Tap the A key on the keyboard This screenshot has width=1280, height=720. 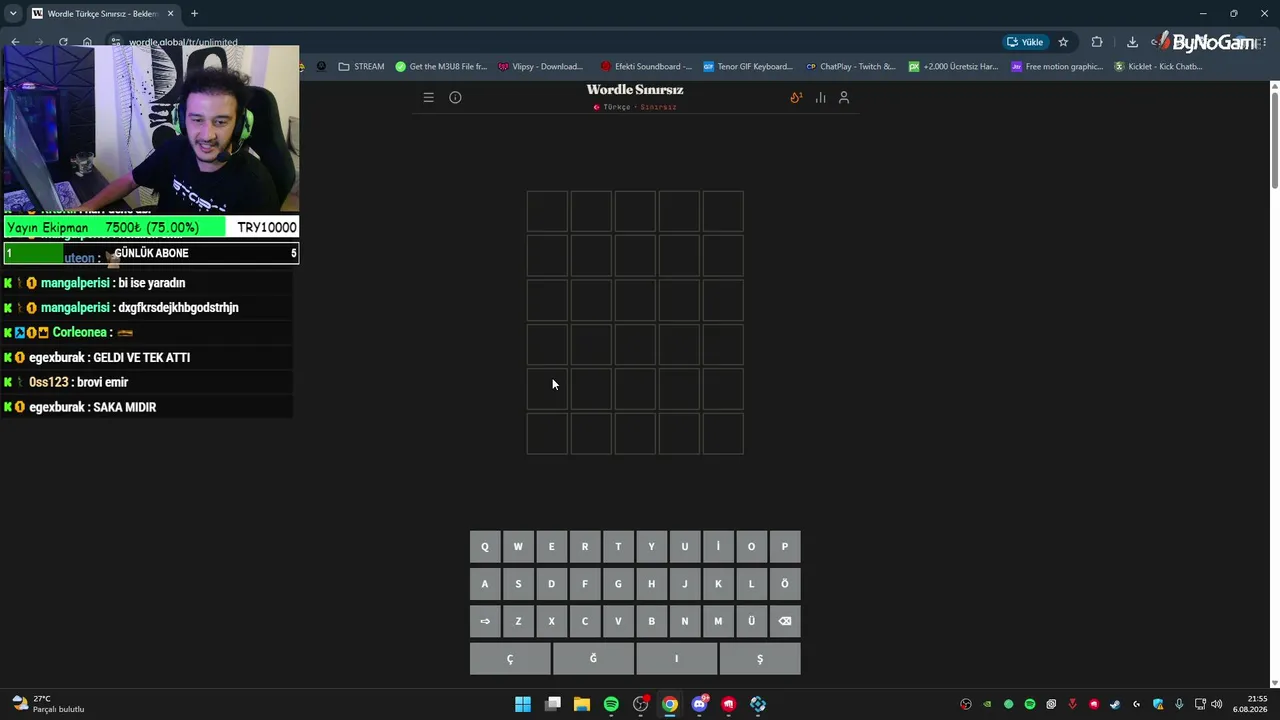click(485, 584)
